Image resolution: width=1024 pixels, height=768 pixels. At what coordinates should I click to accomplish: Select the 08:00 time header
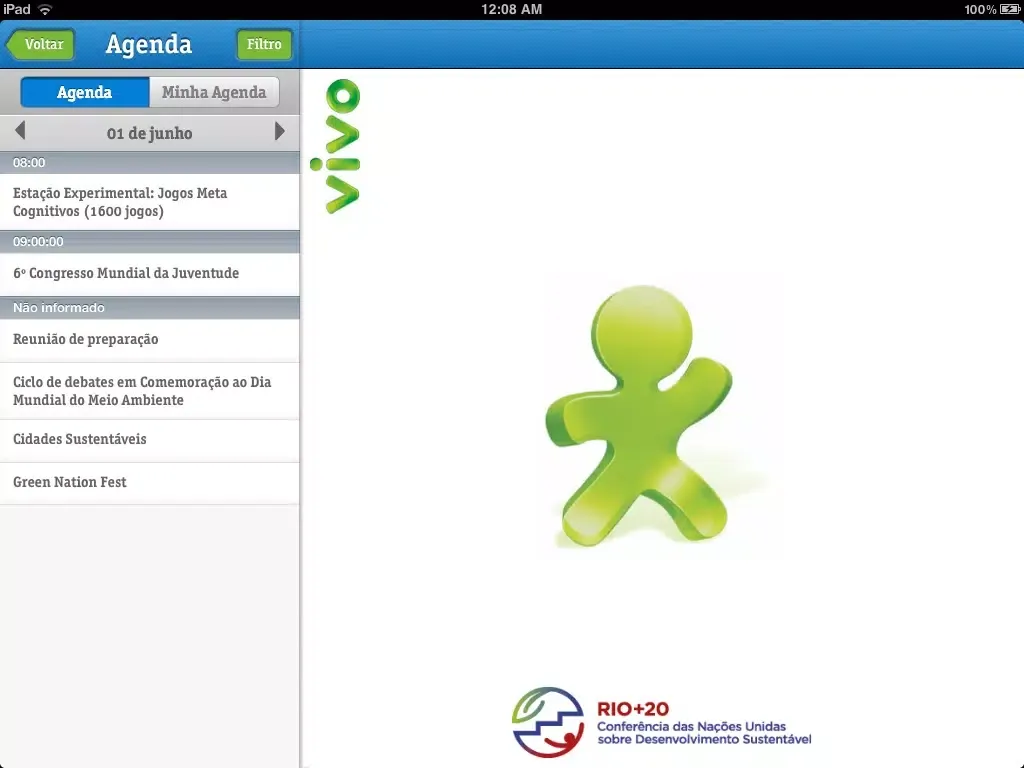pyautogui.click(x=150, y=163)
